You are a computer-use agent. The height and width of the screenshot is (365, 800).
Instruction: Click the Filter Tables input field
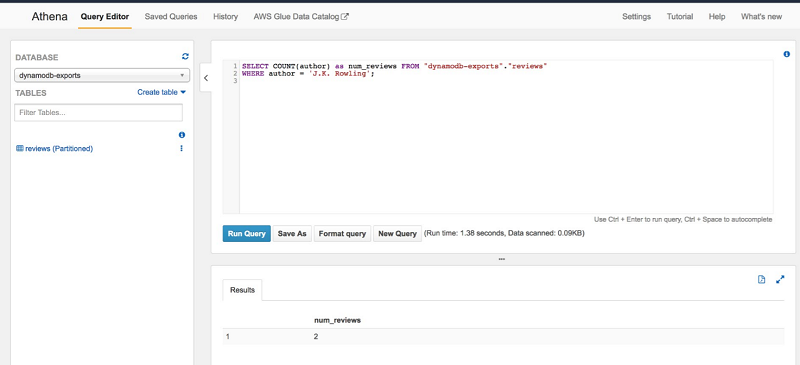(98, 112)
